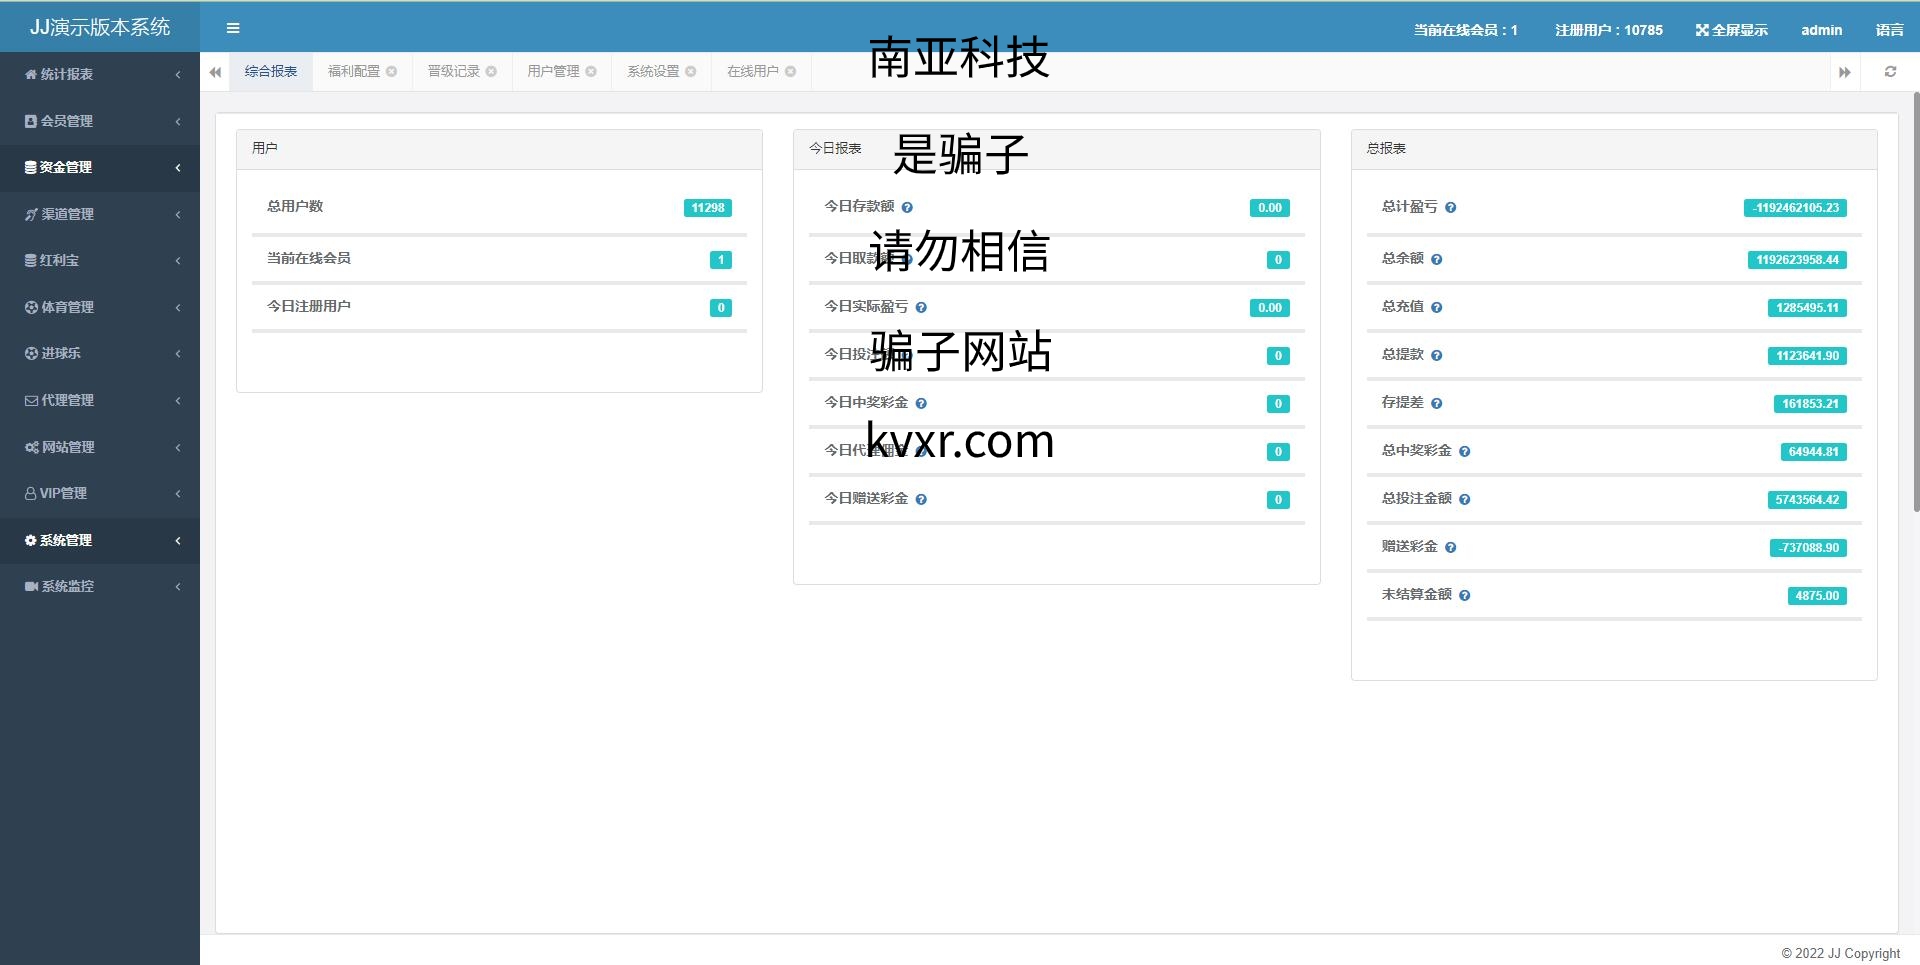Expand 系统监控 using its chevron
The height and width of the screenshot is (965, 1920).
click(x=178, y=586)
